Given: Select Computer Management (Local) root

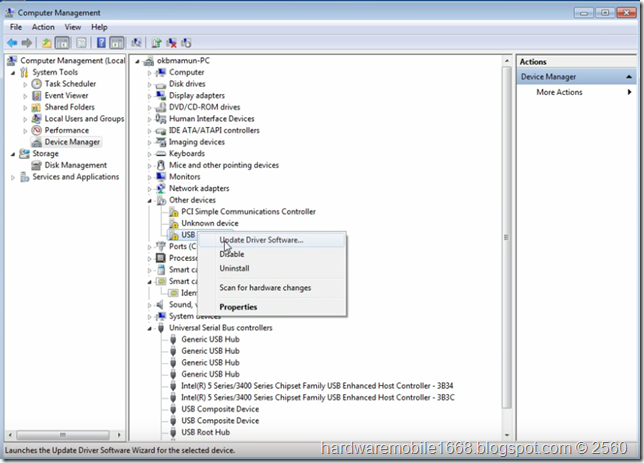Looking at the screenshot, I should pos(73,61).
